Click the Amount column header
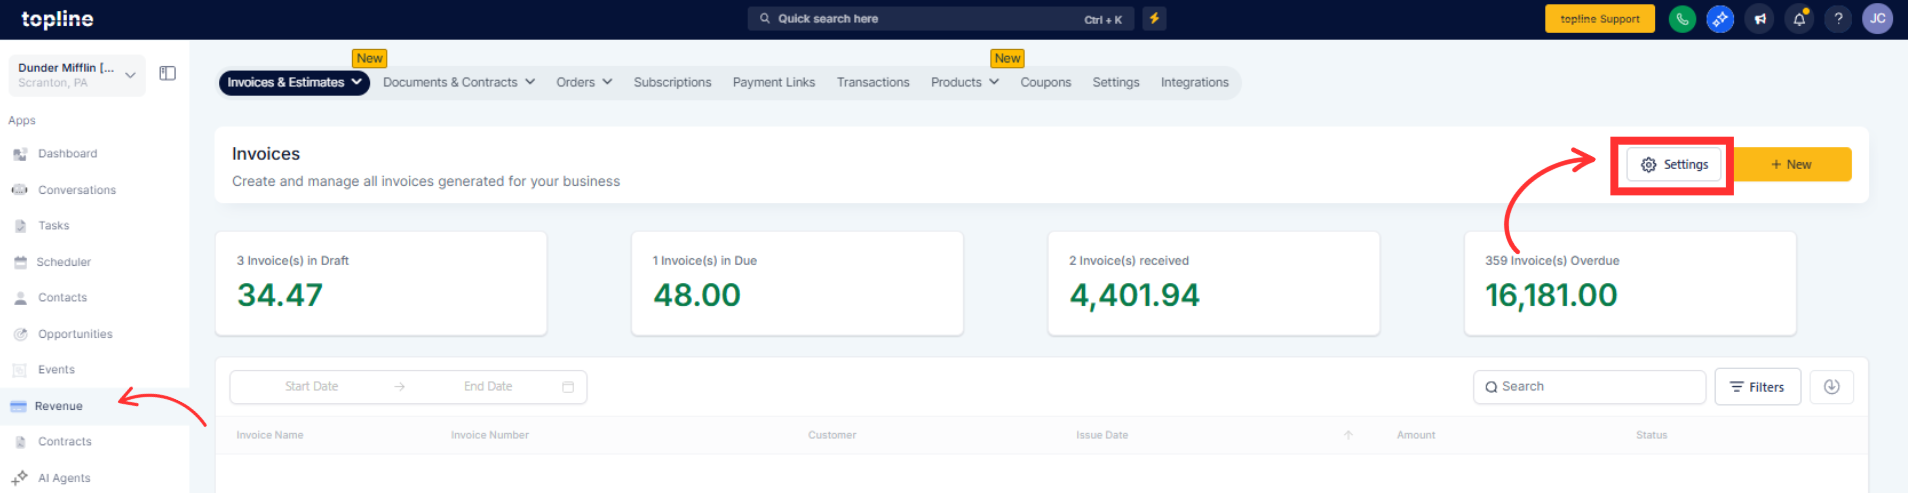The height and width of the screenshot is (493, 1908). (x=1416, y=435)
